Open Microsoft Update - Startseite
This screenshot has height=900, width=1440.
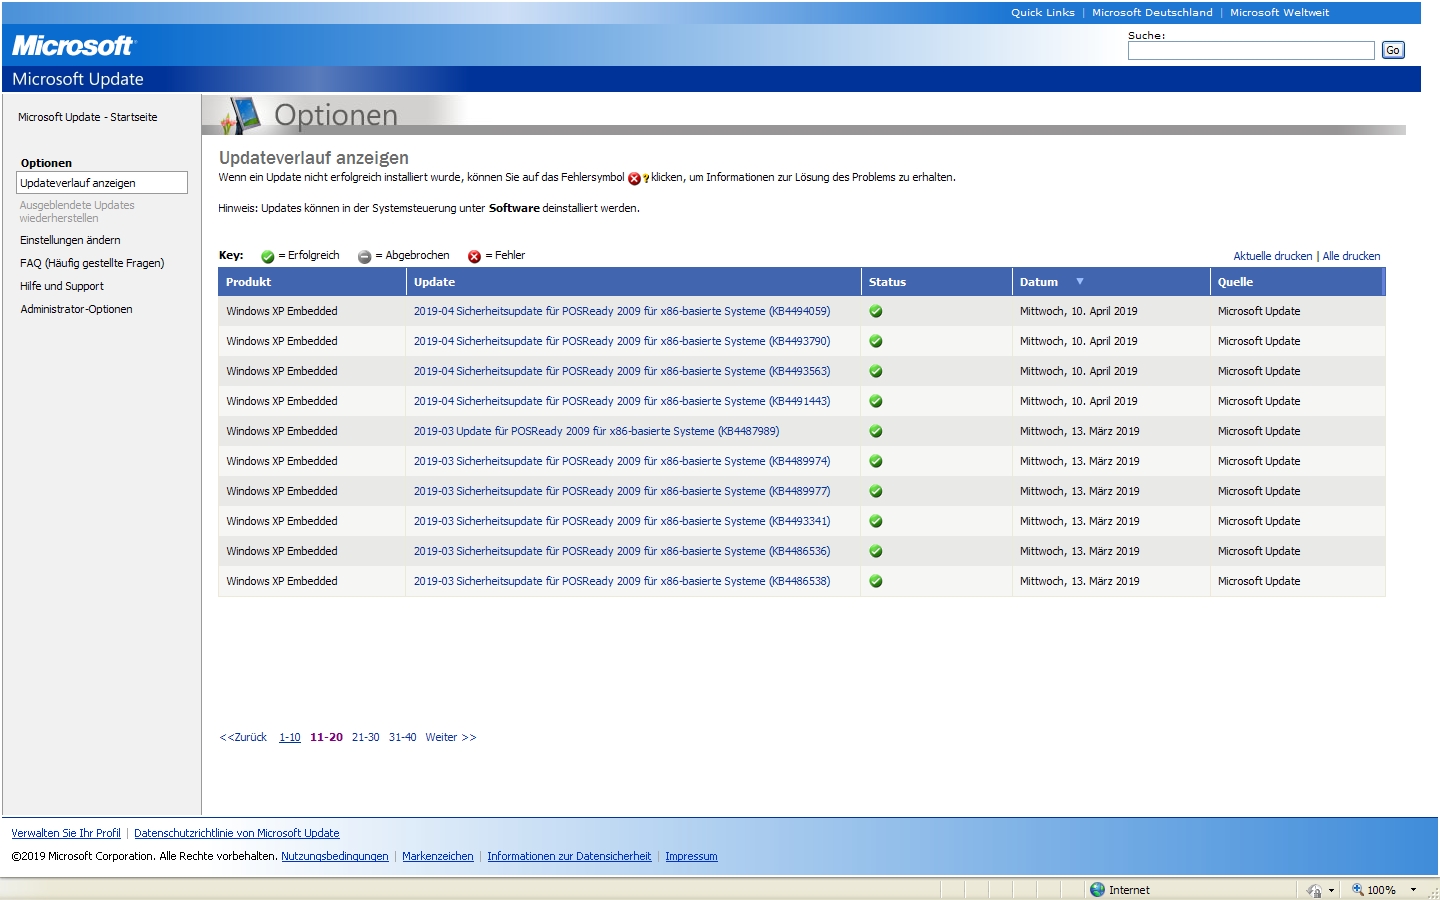pyautogui.click(x=88, y=117)
